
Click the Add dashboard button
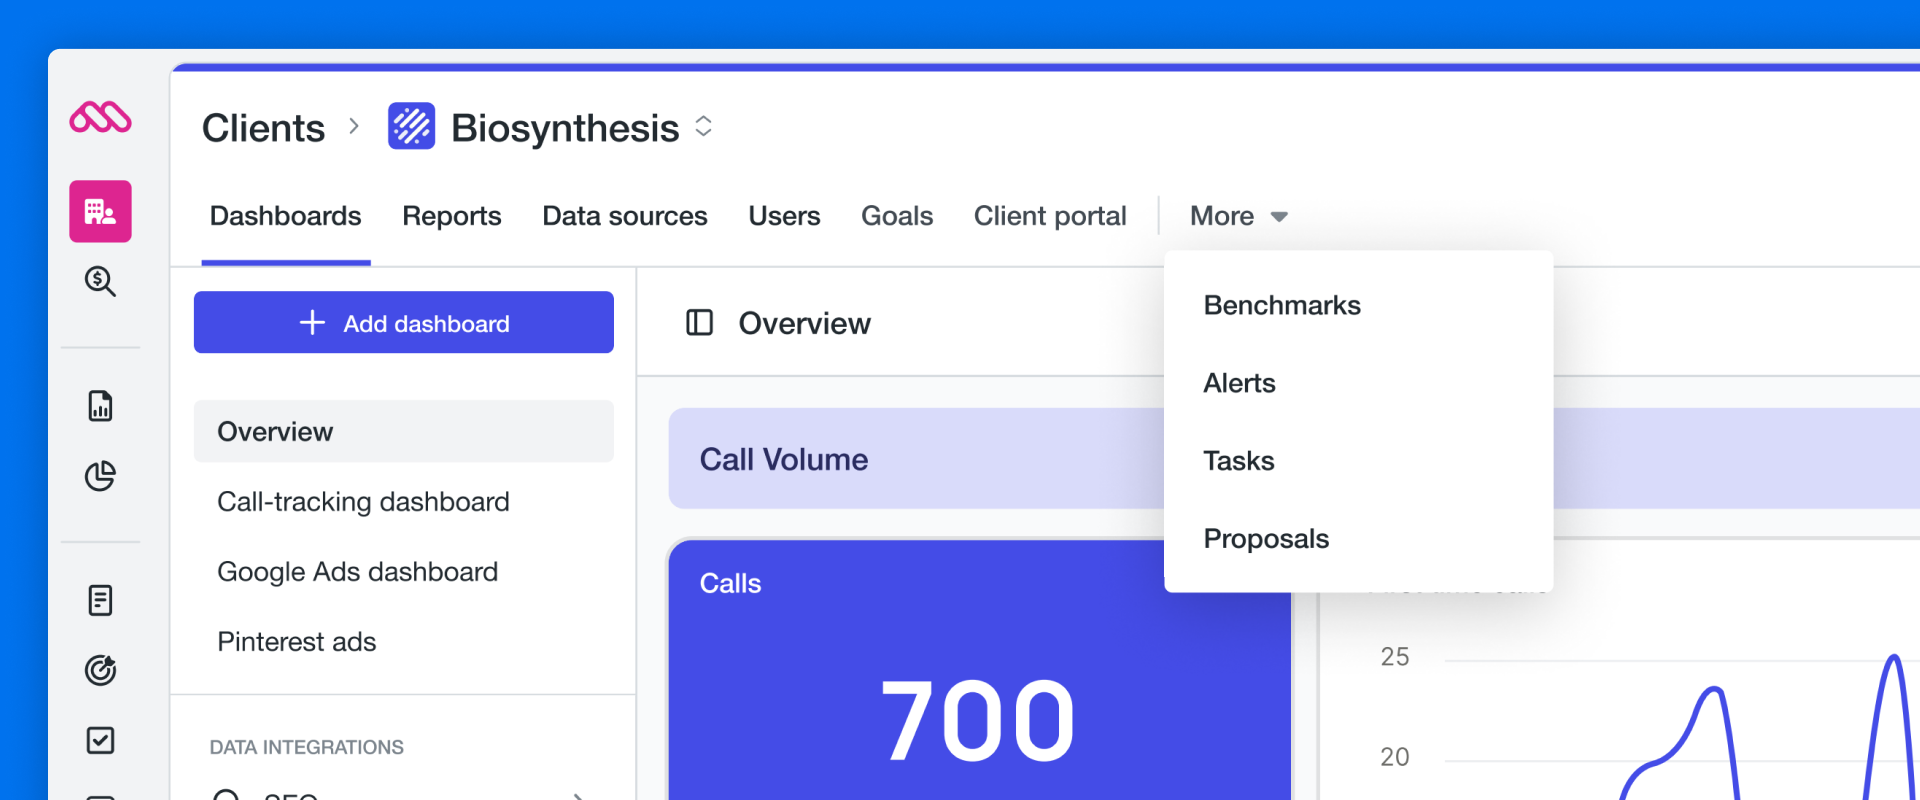point(403,322)
